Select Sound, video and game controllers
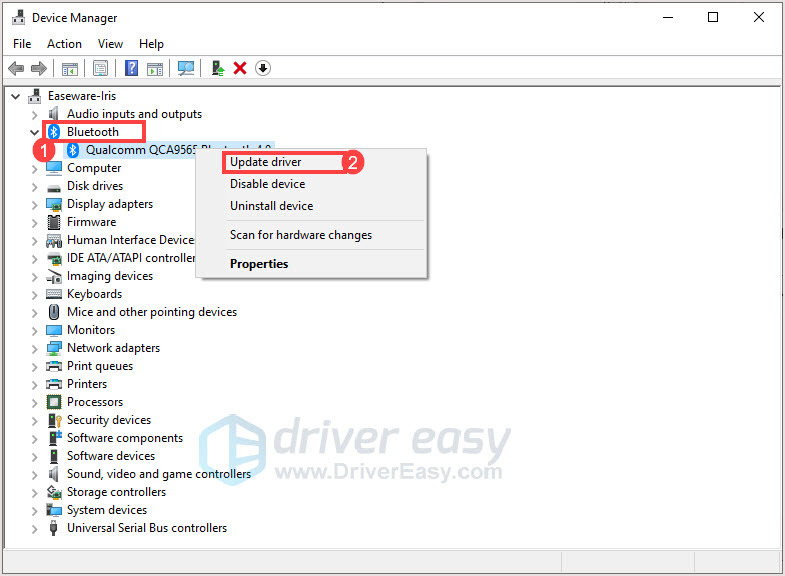Image resolution: width=785 pixels, height=576 pixels. pyautogui.click(x=158, y=474)
